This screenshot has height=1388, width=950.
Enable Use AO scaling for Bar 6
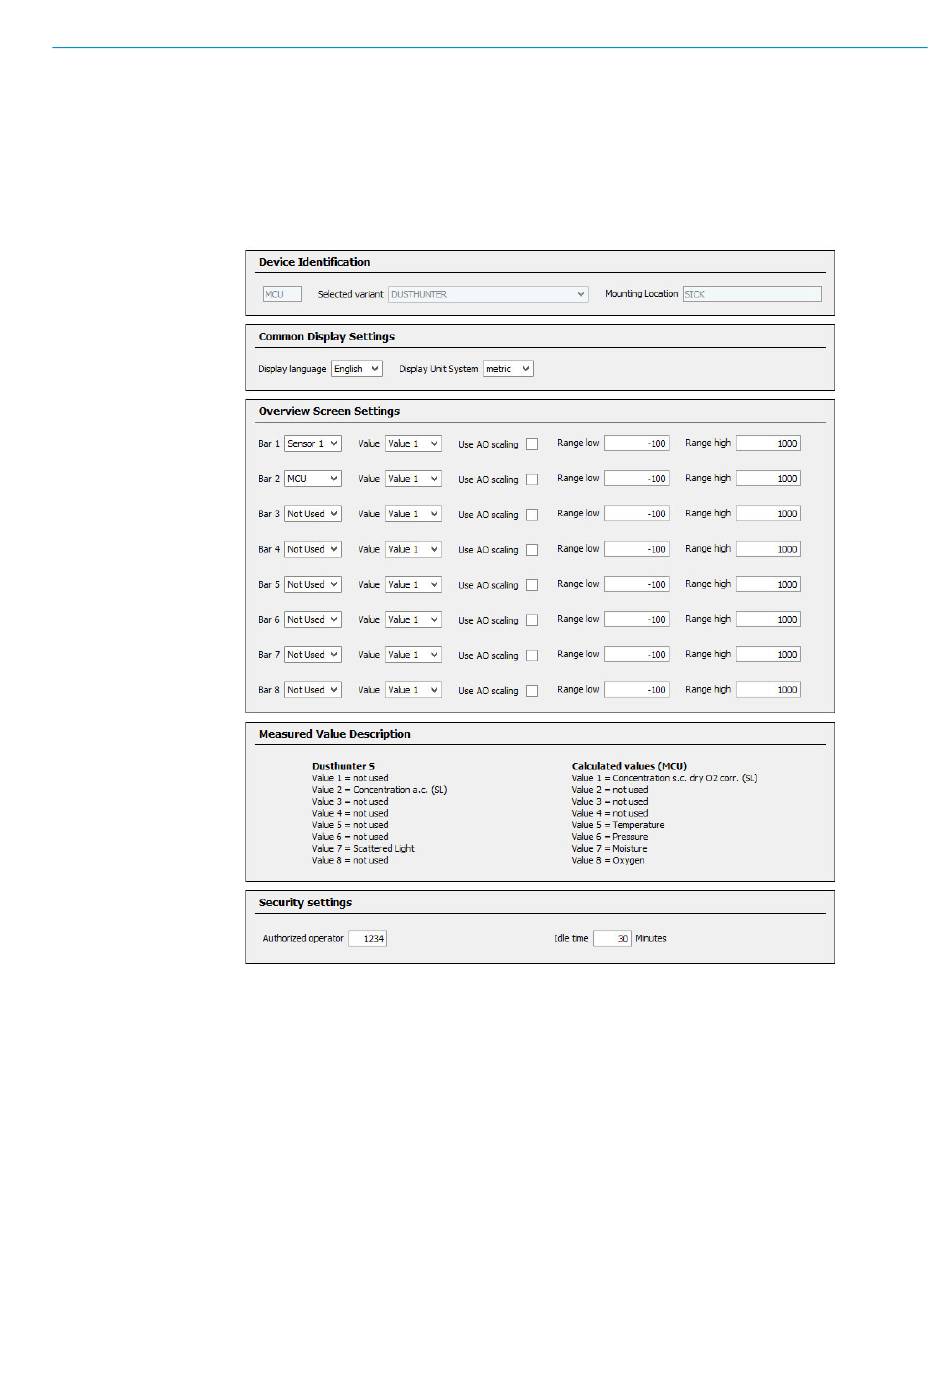532,621
